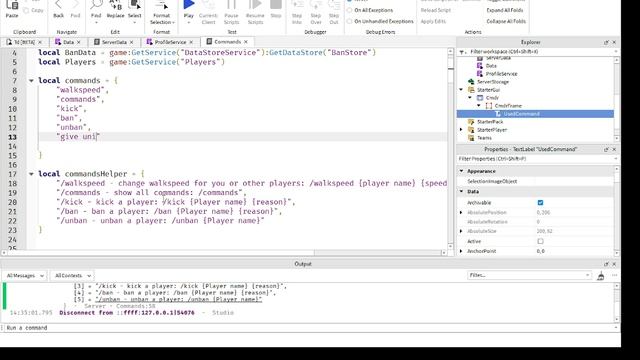Screen dimensions: 640x360
Task: Open the Replace tool
Action: pos(116,9)
